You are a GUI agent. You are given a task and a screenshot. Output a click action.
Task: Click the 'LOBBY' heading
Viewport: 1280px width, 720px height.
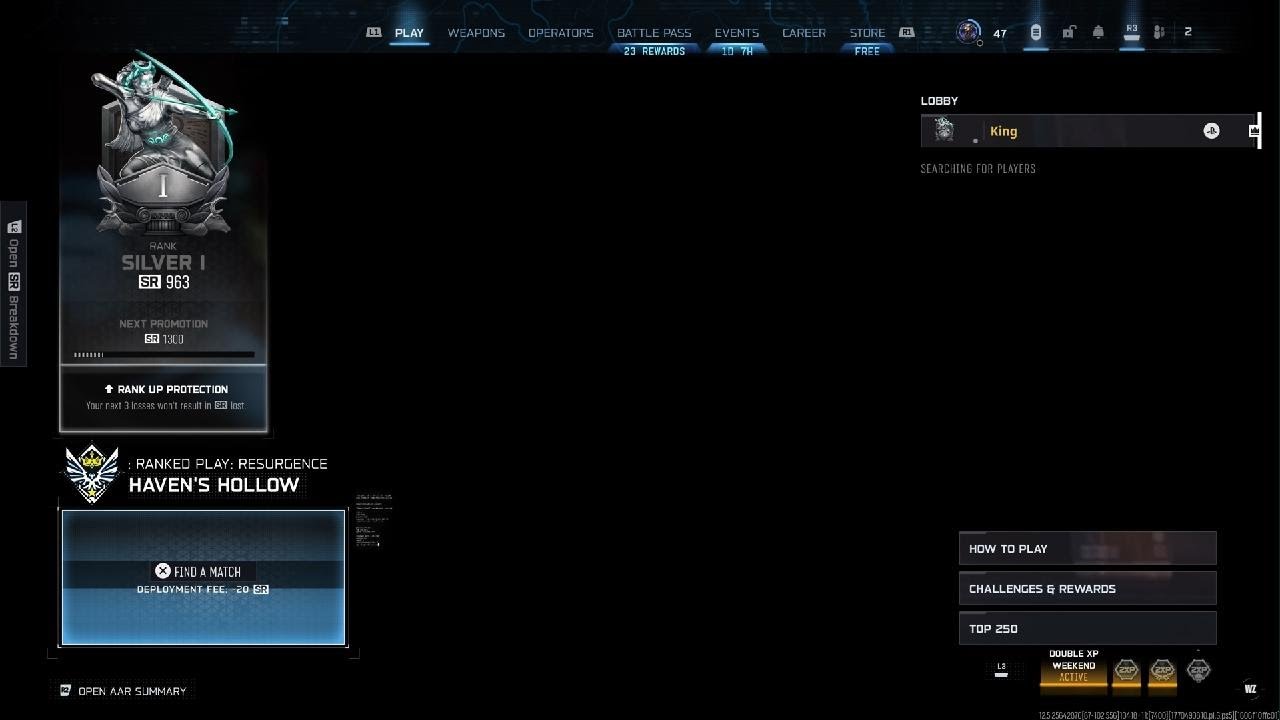pos(939,101)
